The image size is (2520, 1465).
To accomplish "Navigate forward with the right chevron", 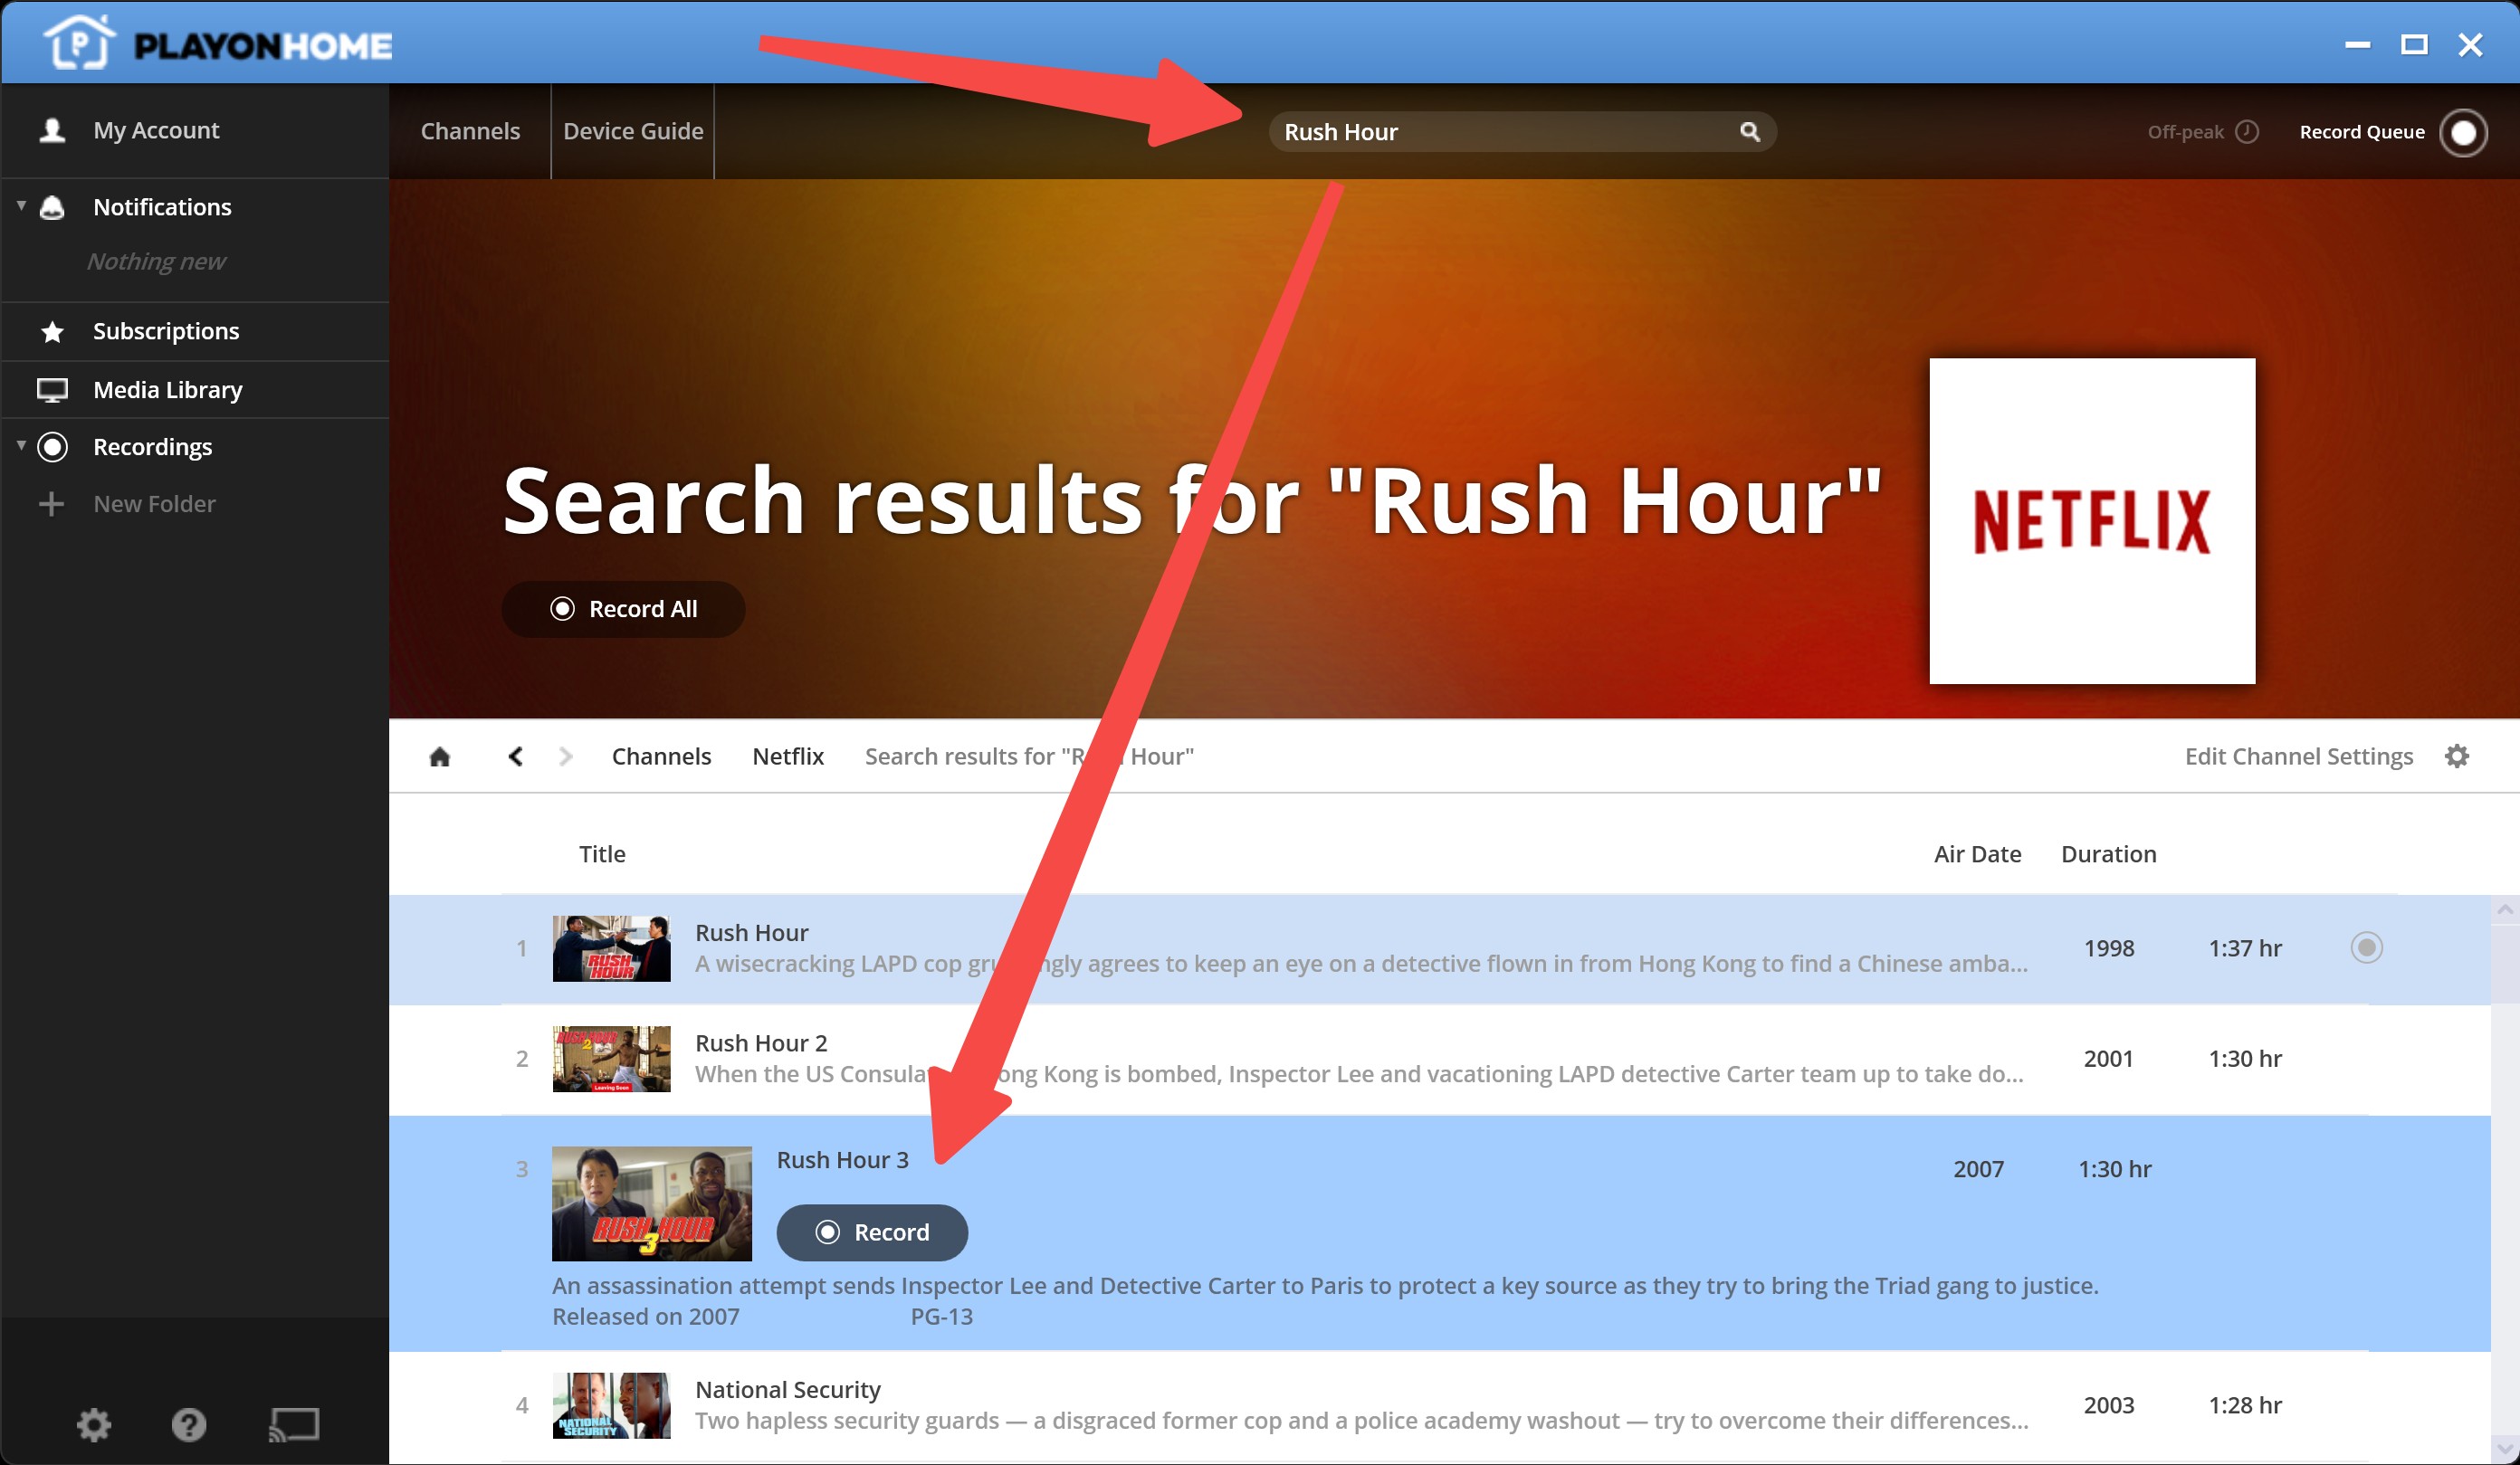I will (566, 756).
